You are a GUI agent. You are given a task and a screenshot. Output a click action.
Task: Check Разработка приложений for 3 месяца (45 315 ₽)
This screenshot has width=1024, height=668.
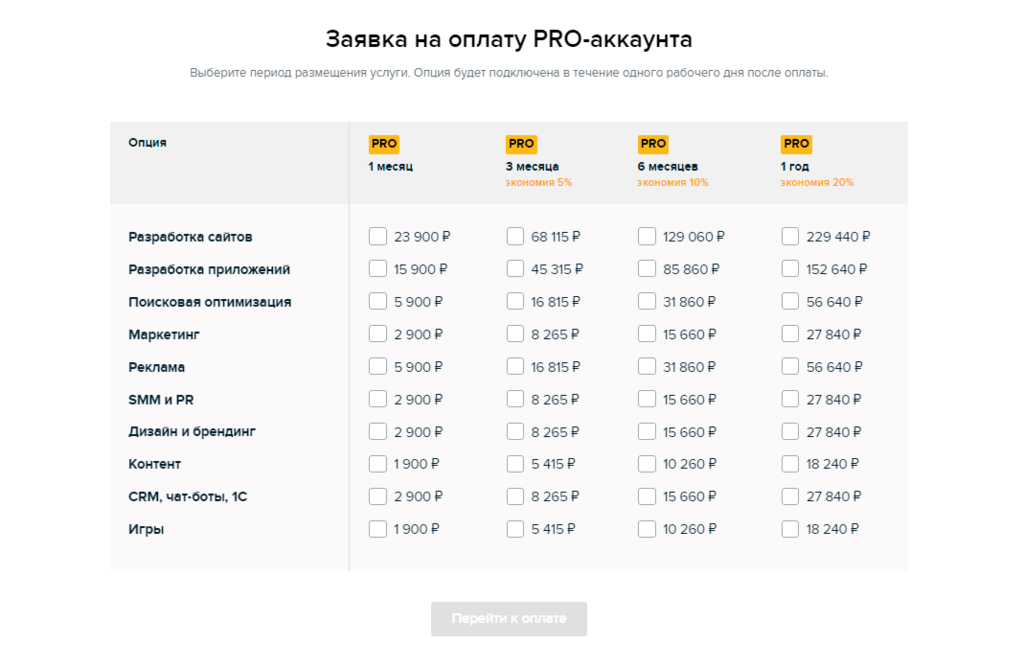click(515, 269)
